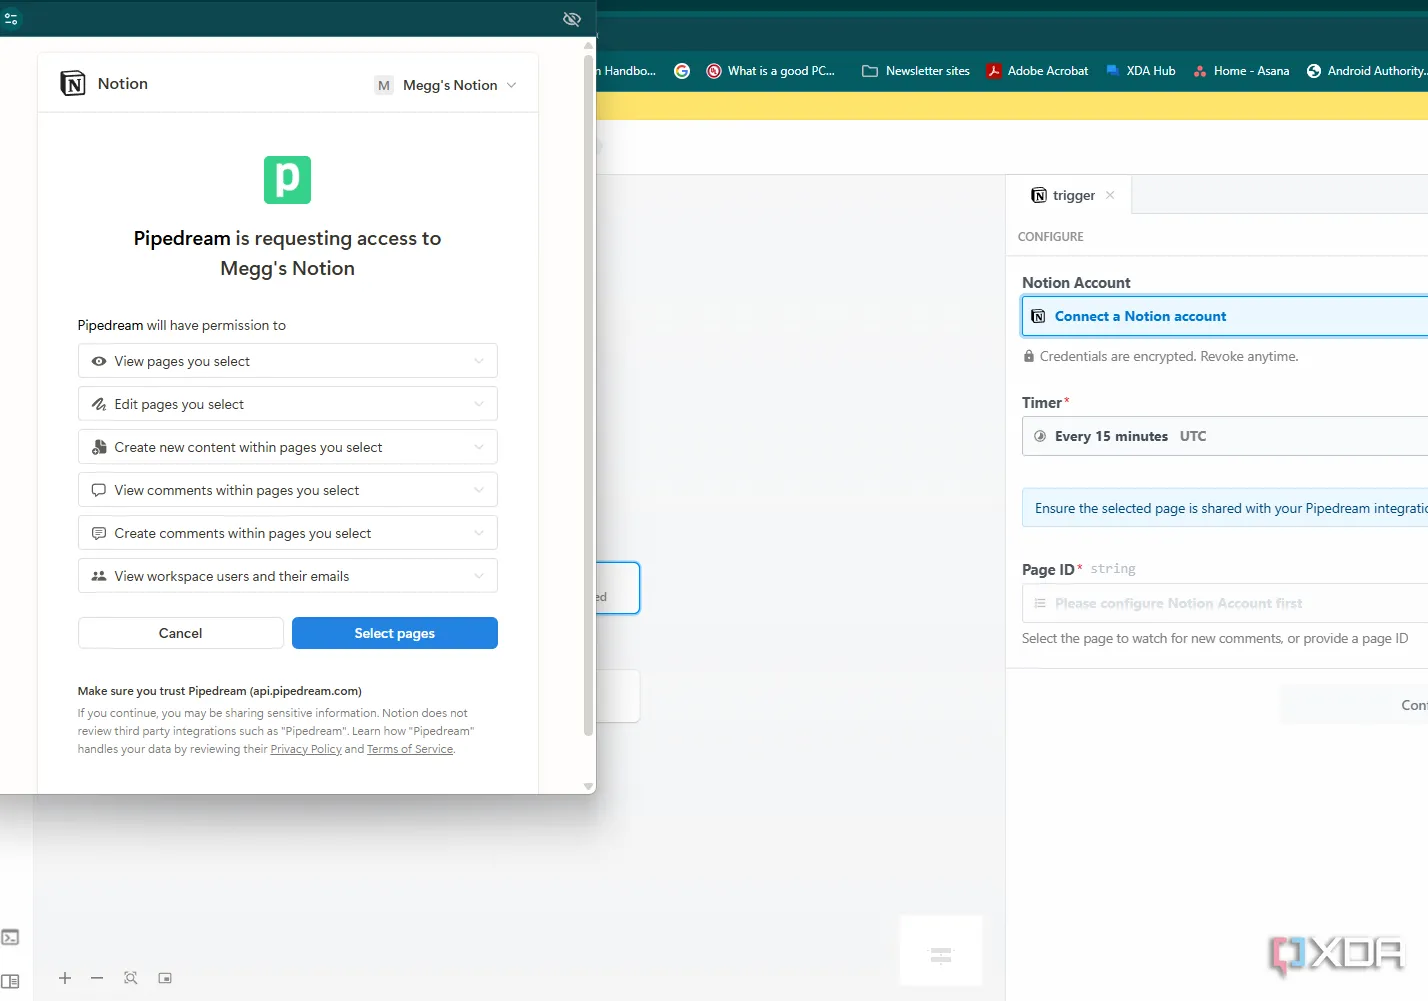Expand the View pages you select permission

(288, 361)
